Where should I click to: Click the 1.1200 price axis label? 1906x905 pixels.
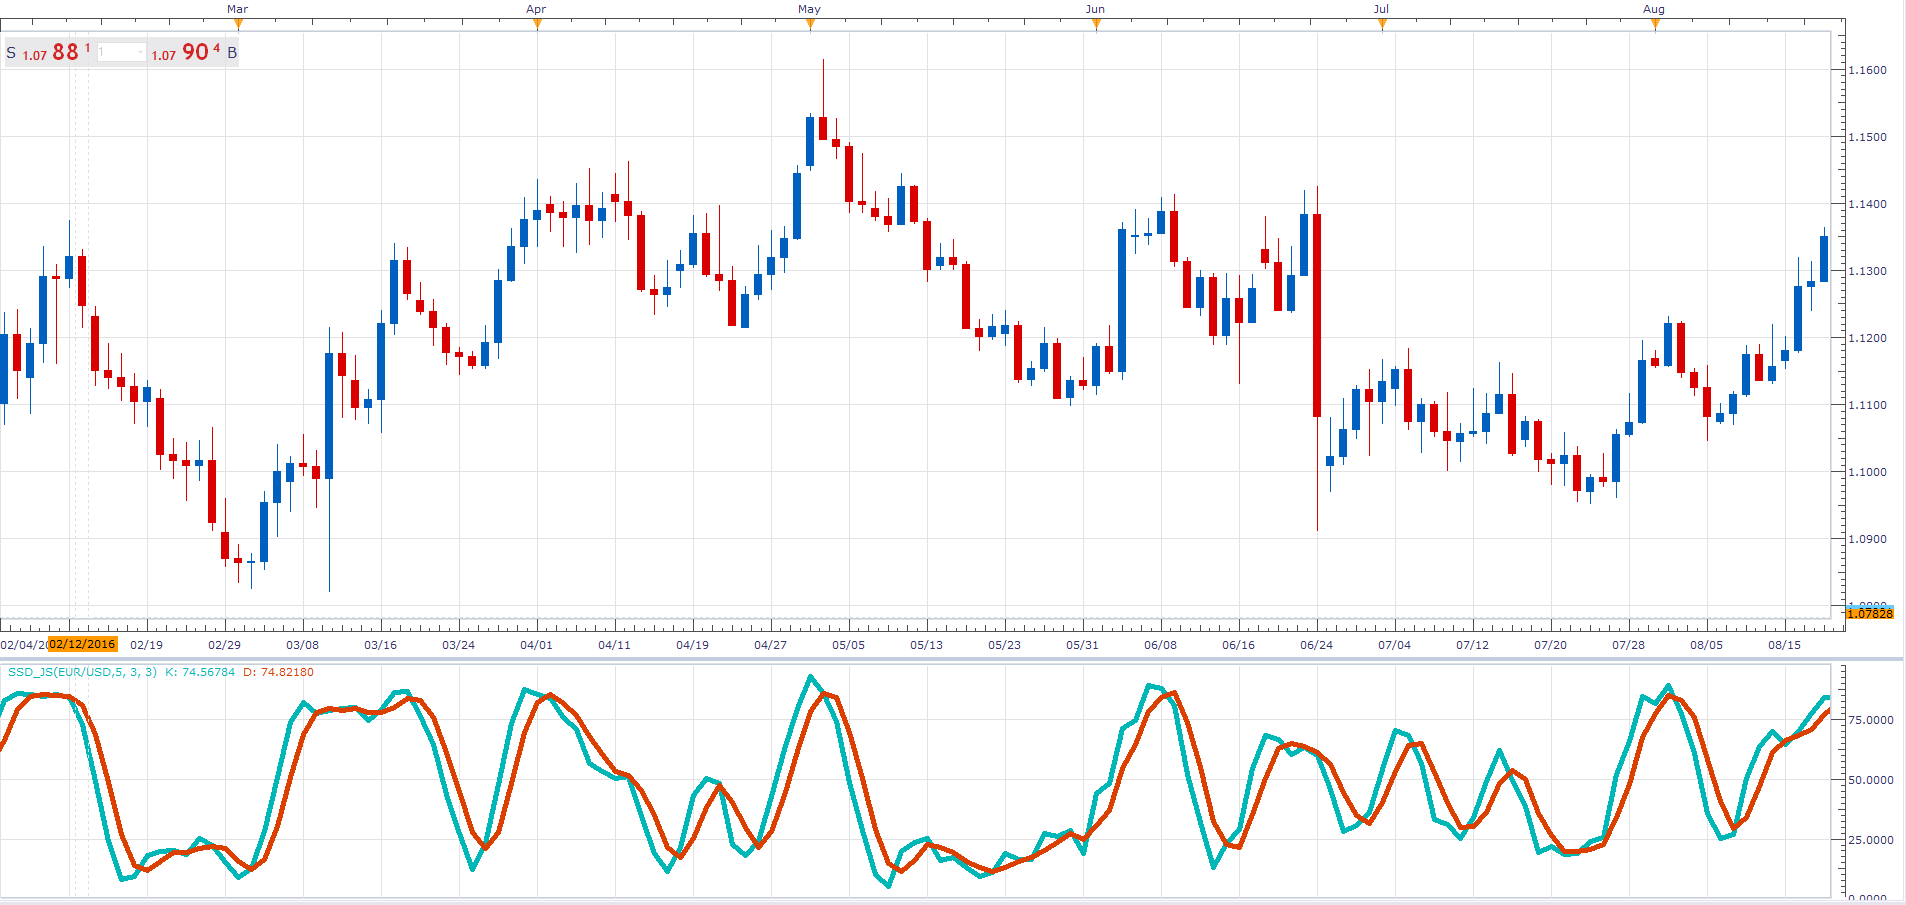pyautogui.click(x=1868, y=338)
